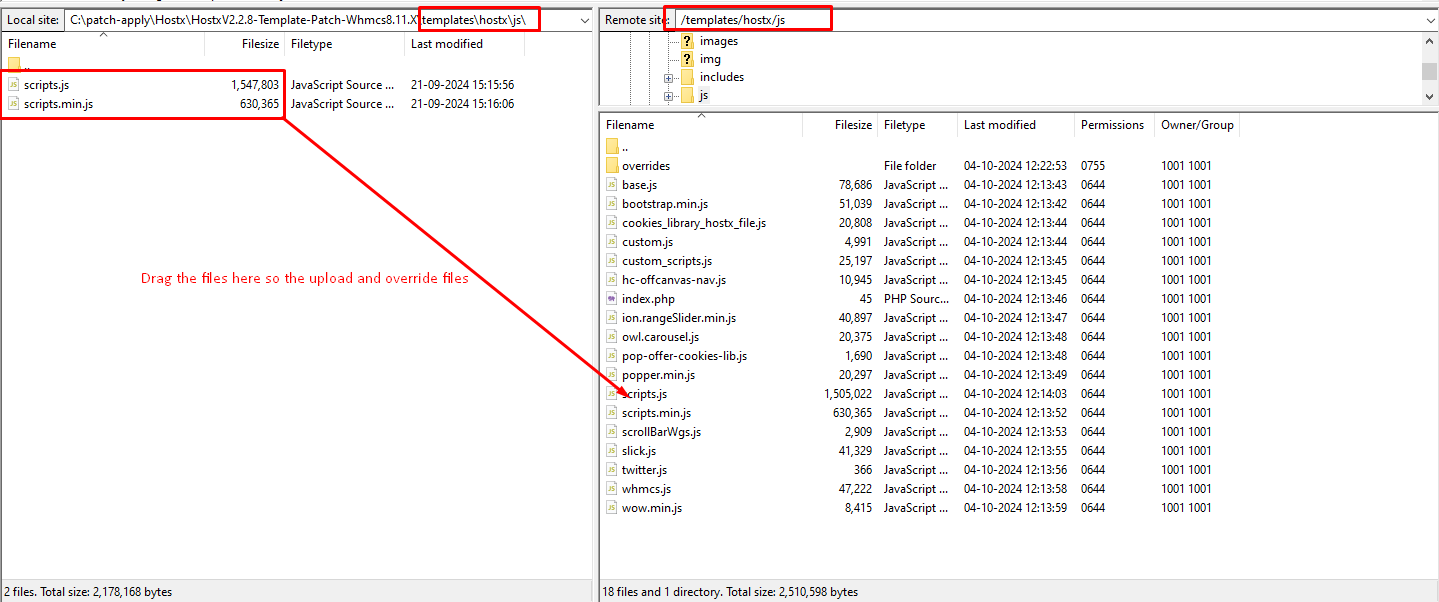Select the scripts.js file icon in local pane

(14, 85)
